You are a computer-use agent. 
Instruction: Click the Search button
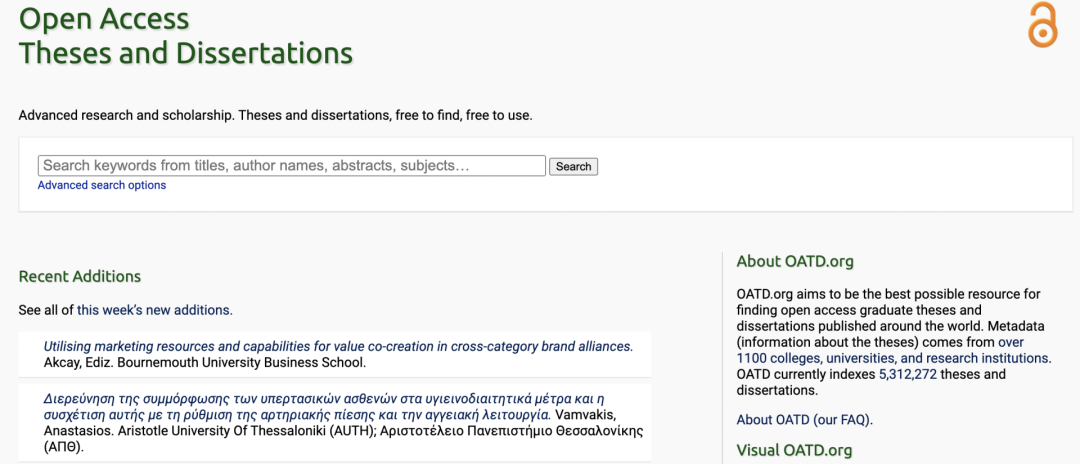(x=573, y=167)
